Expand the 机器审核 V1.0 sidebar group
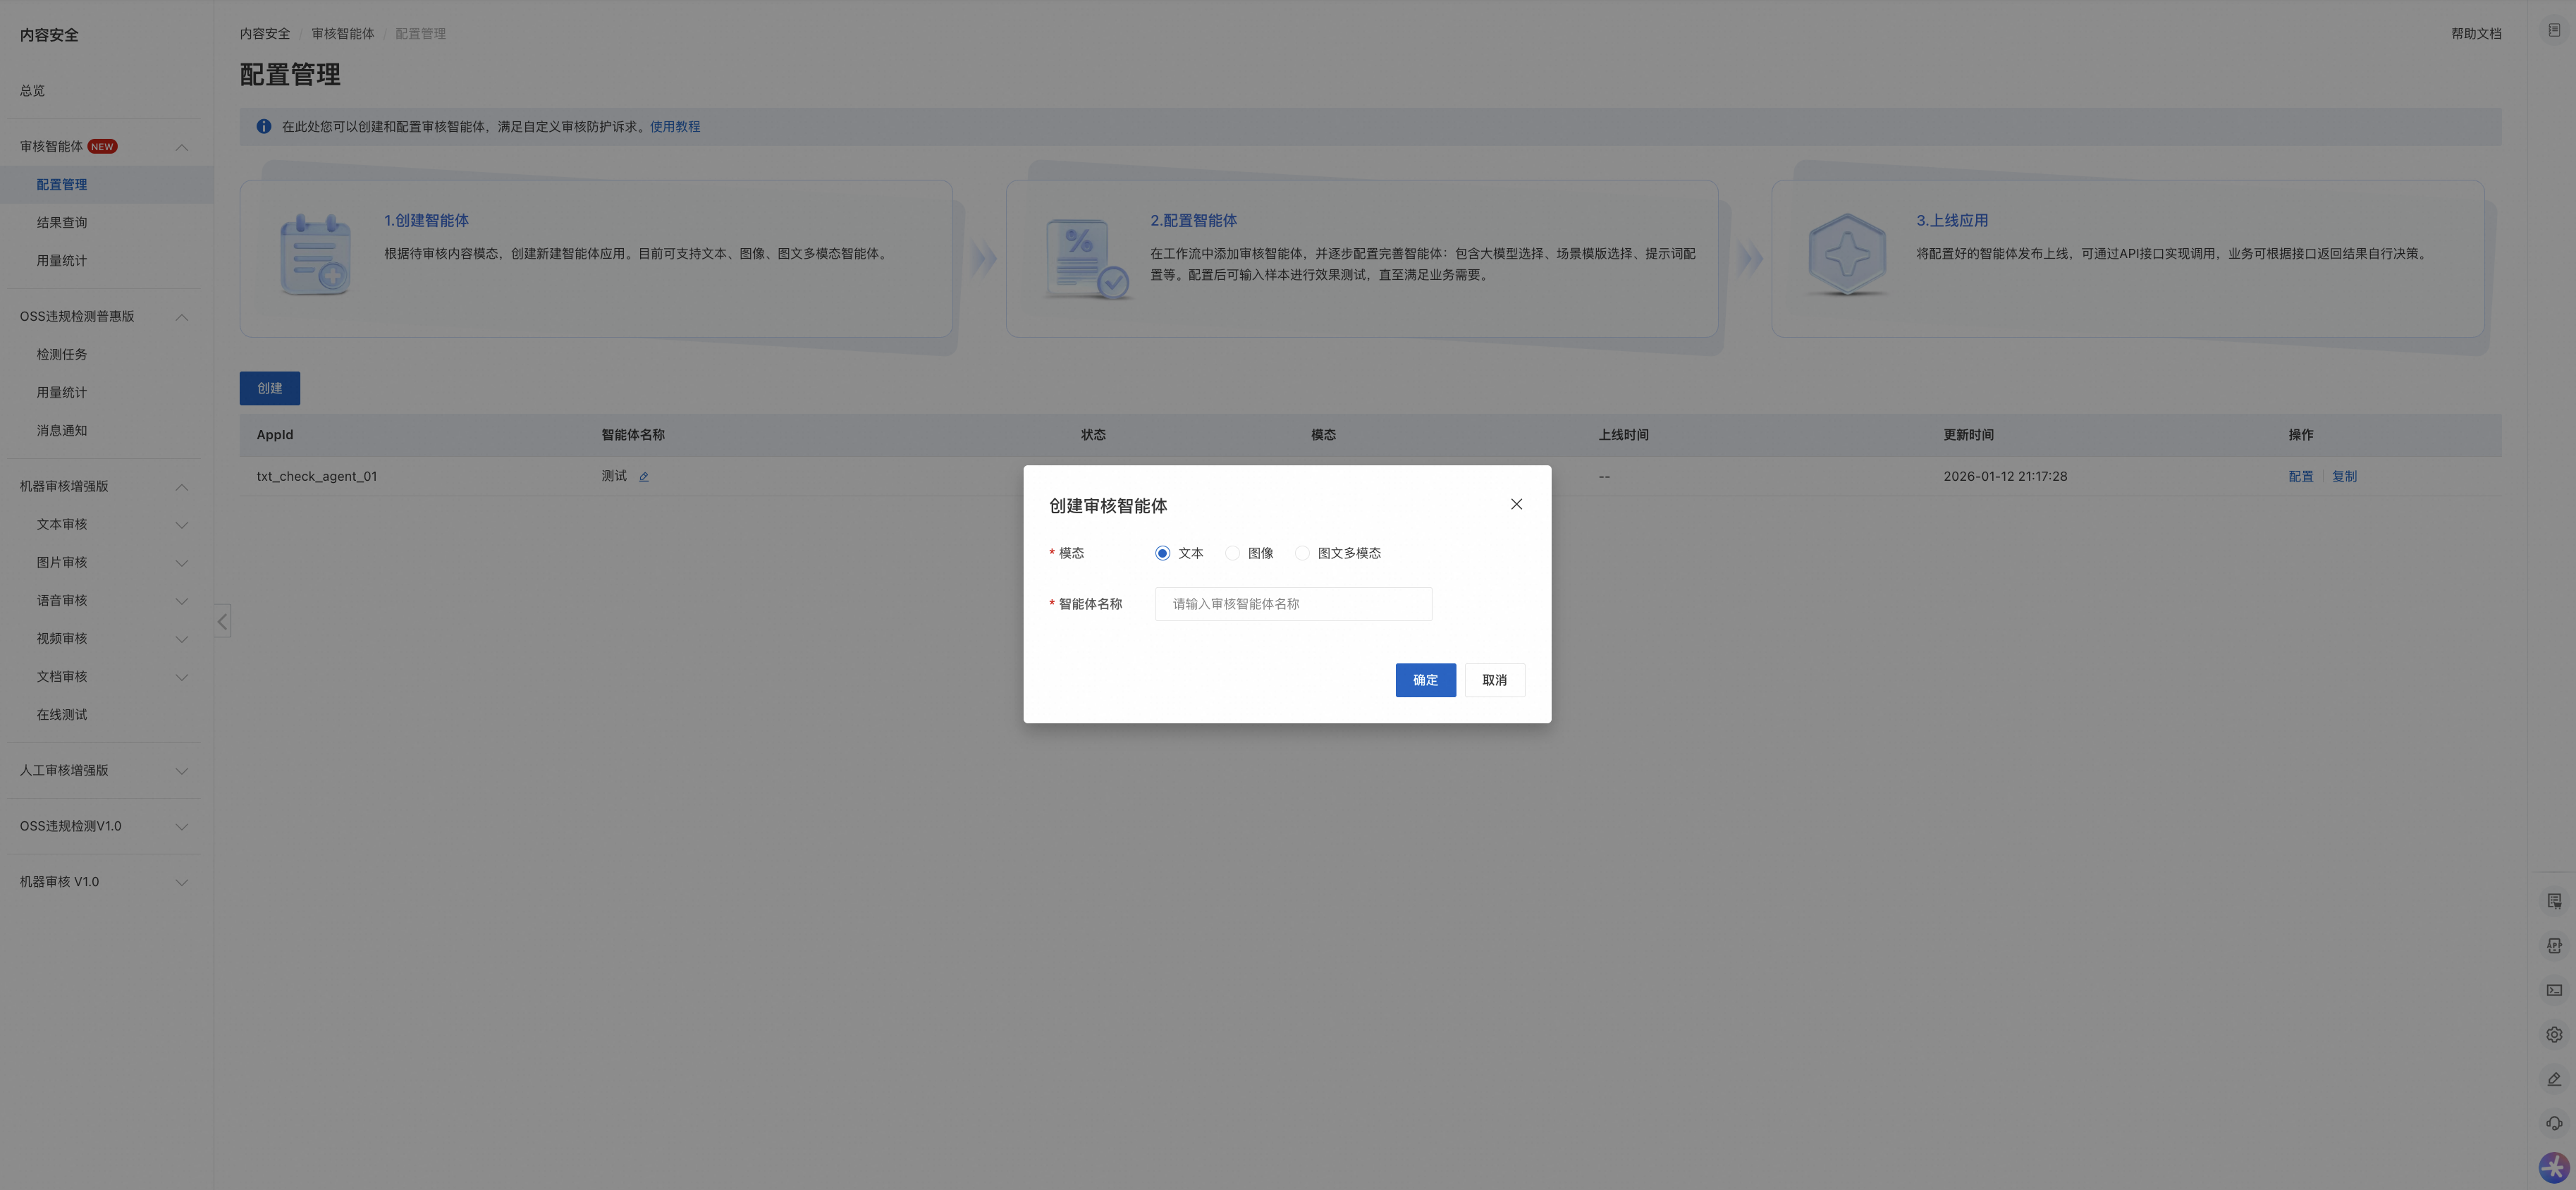Image resolution: width=2576 pixels, height=1190 pixels. [182, 882]
